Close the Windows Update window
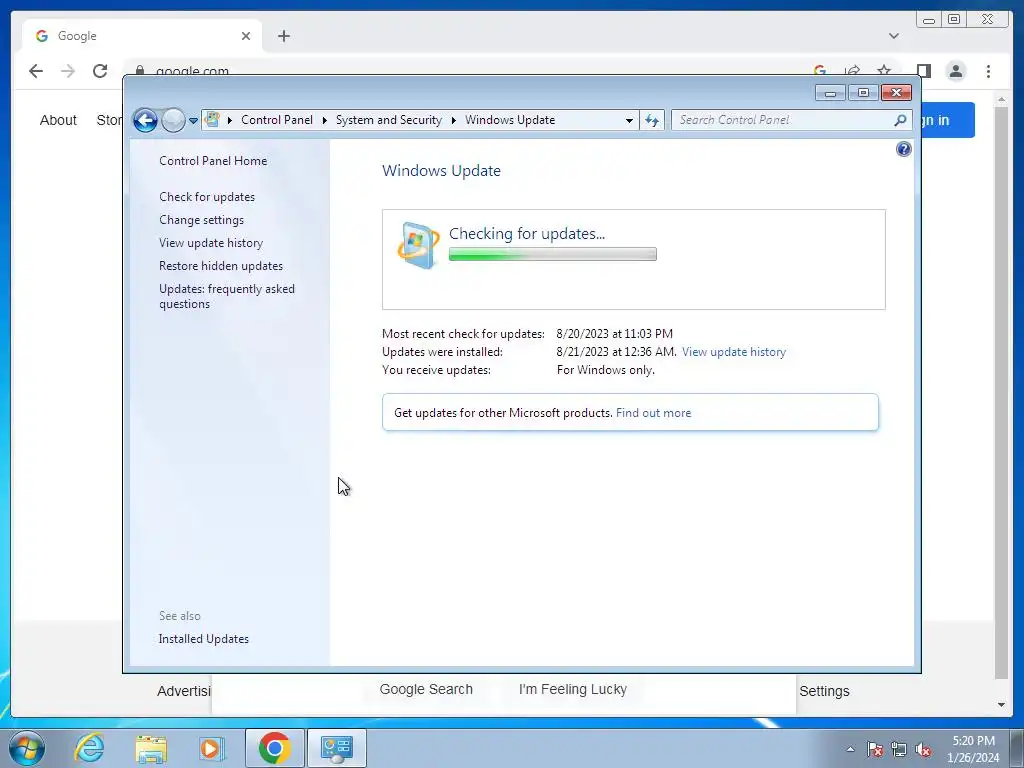 pos(896,93)
